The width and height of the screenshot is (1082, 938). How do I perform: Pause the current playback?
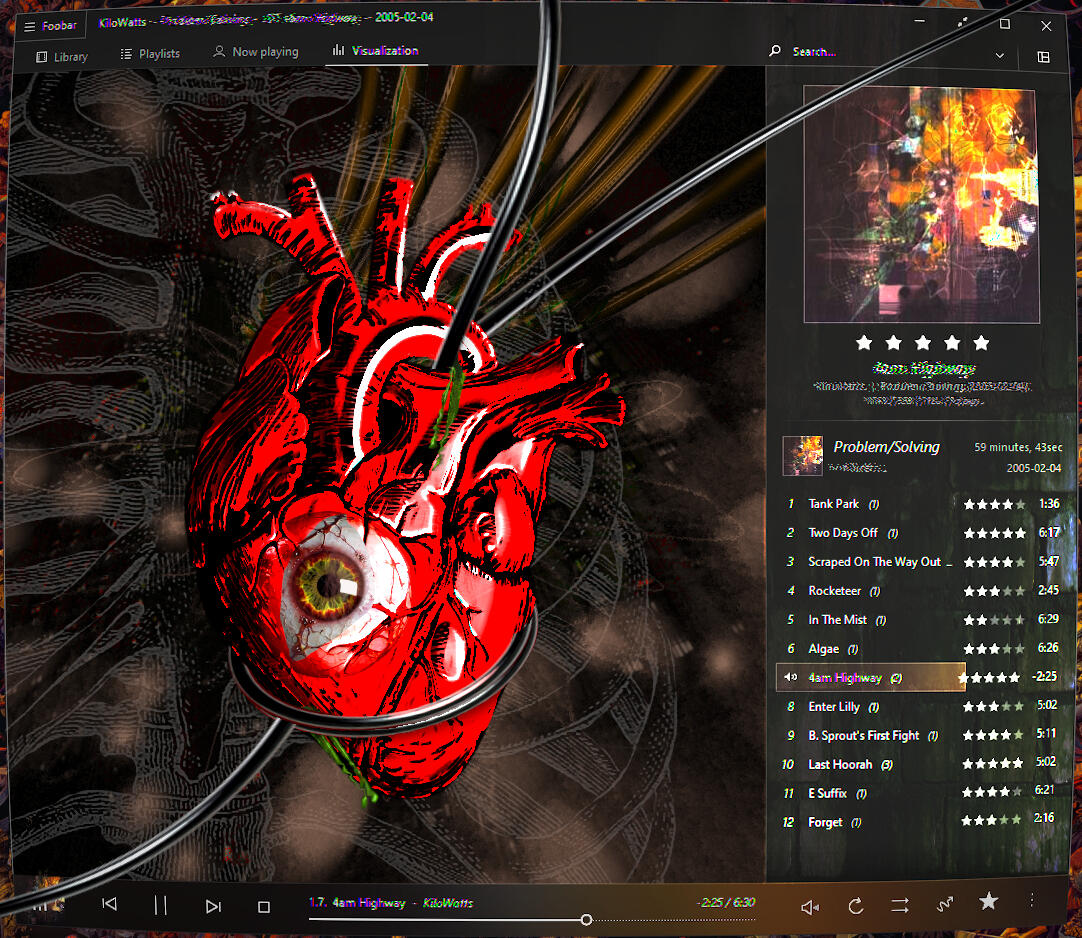click(160, 905)
